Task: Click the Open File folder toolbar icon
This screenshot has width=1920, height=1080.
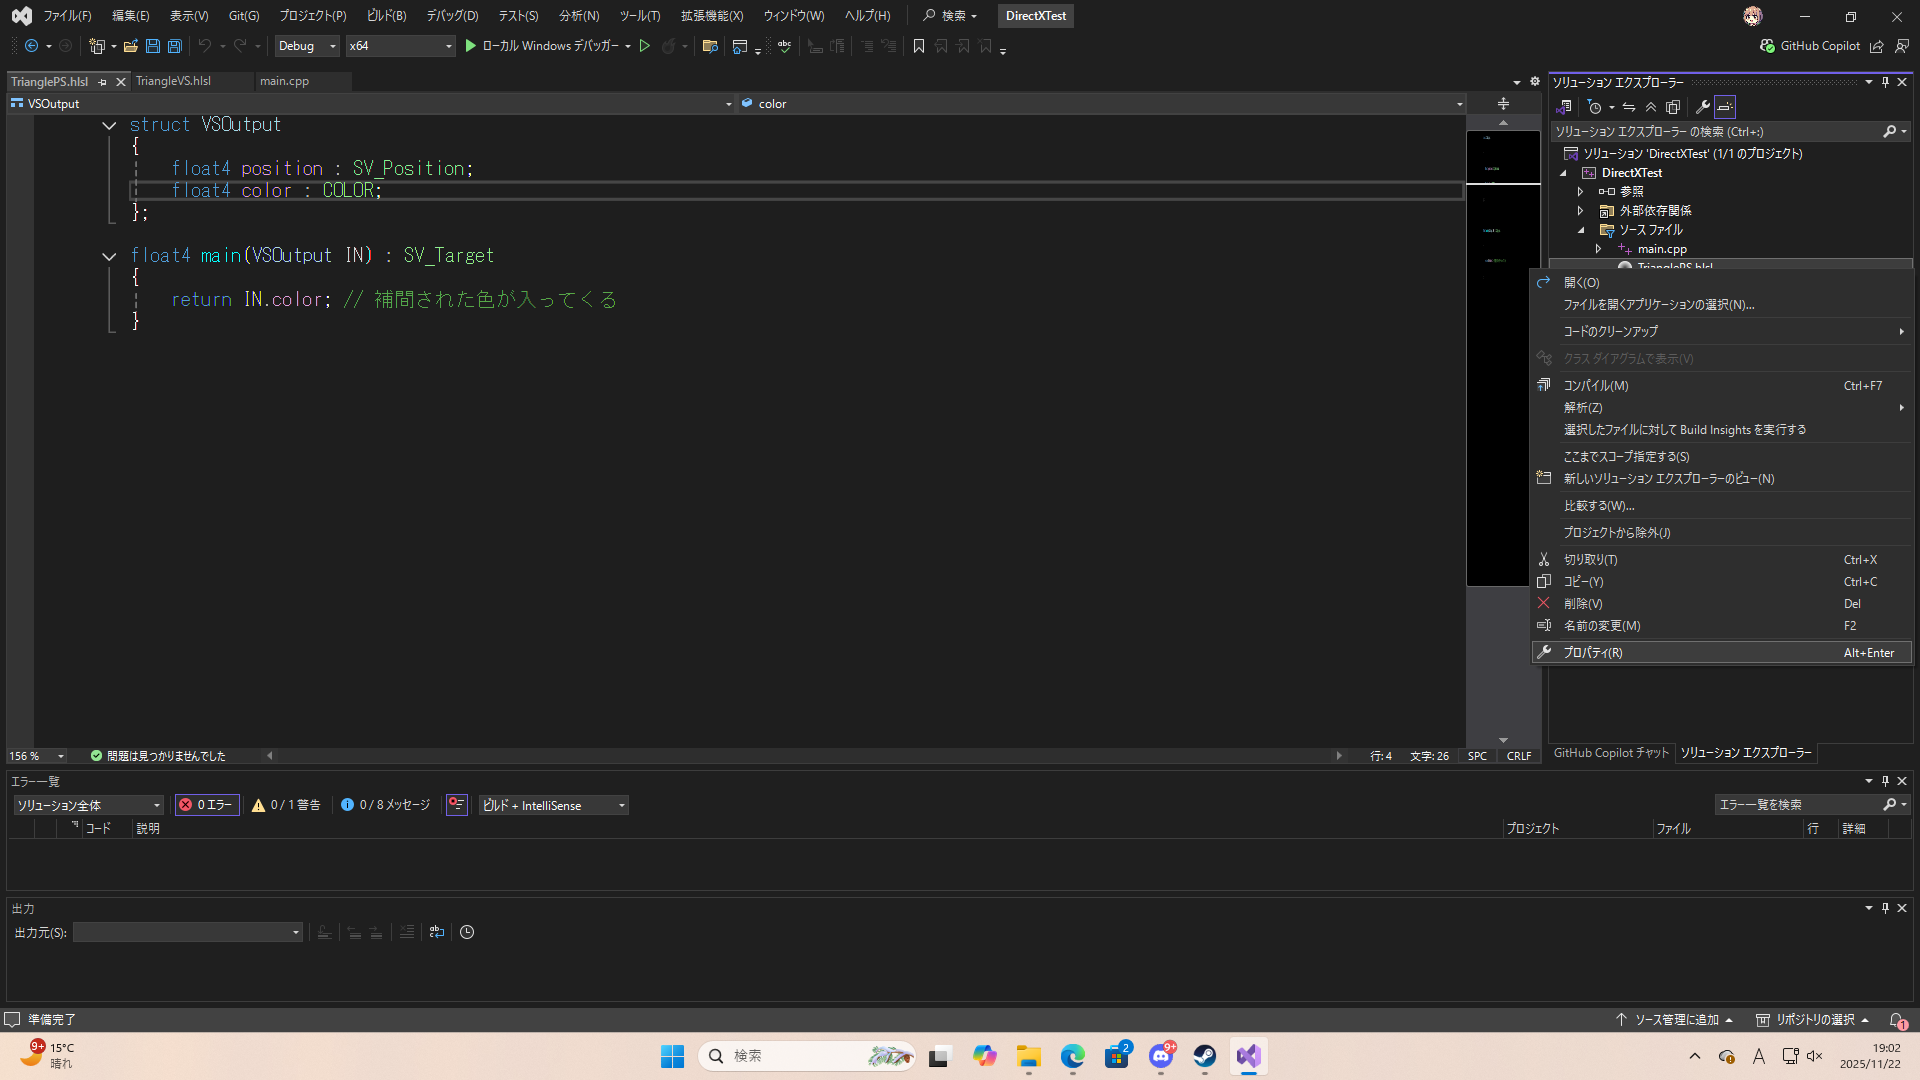Action: (130, 46)
